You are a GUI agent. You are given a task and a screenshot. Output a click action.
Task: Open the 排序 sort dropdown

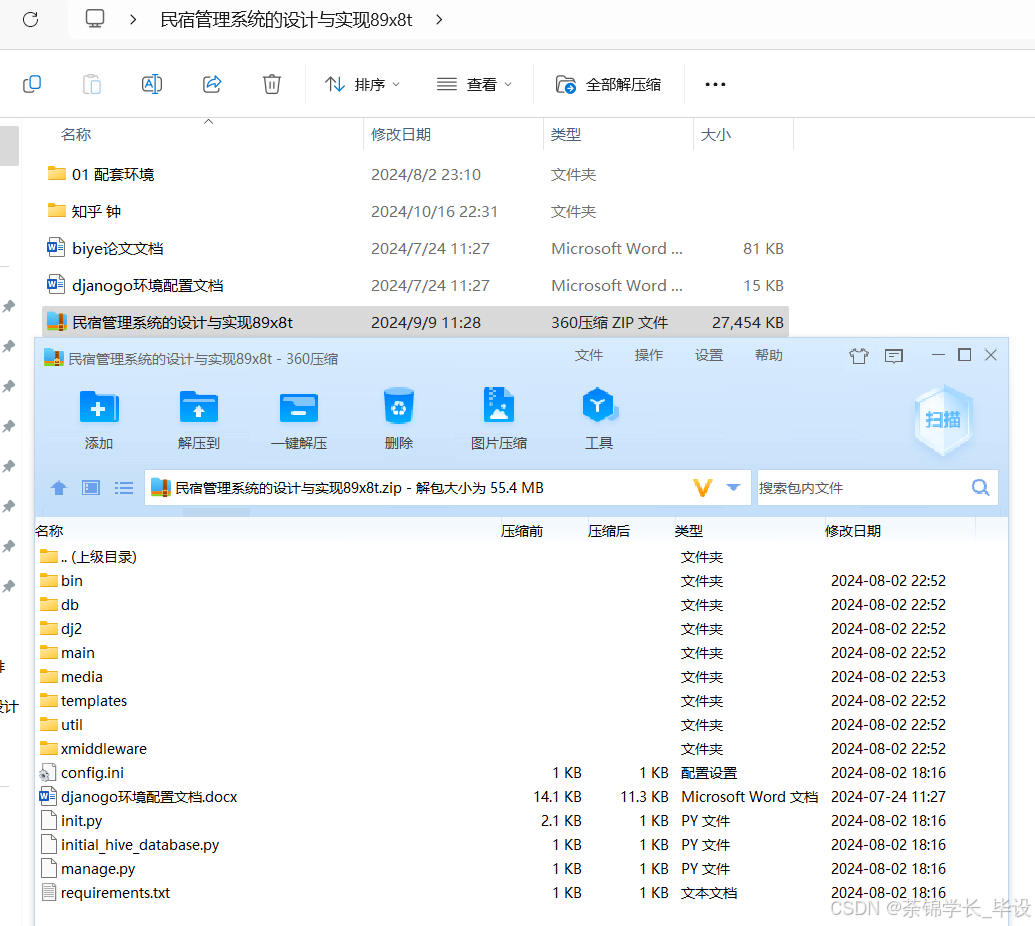click(x=362, y=84)
